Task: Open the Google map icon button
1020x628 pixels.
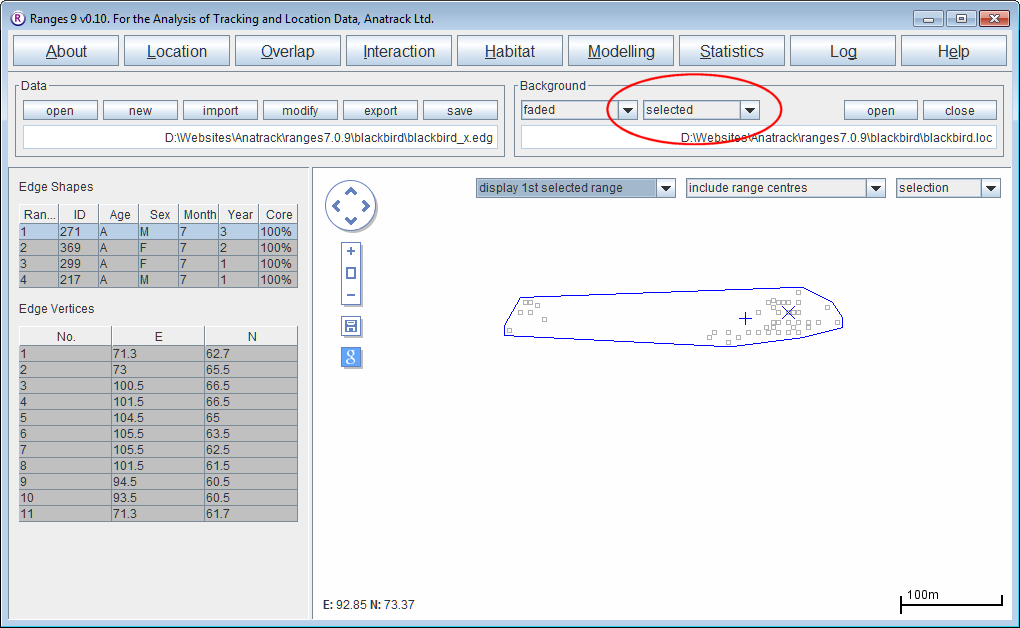Action: (x=351, y=357)
